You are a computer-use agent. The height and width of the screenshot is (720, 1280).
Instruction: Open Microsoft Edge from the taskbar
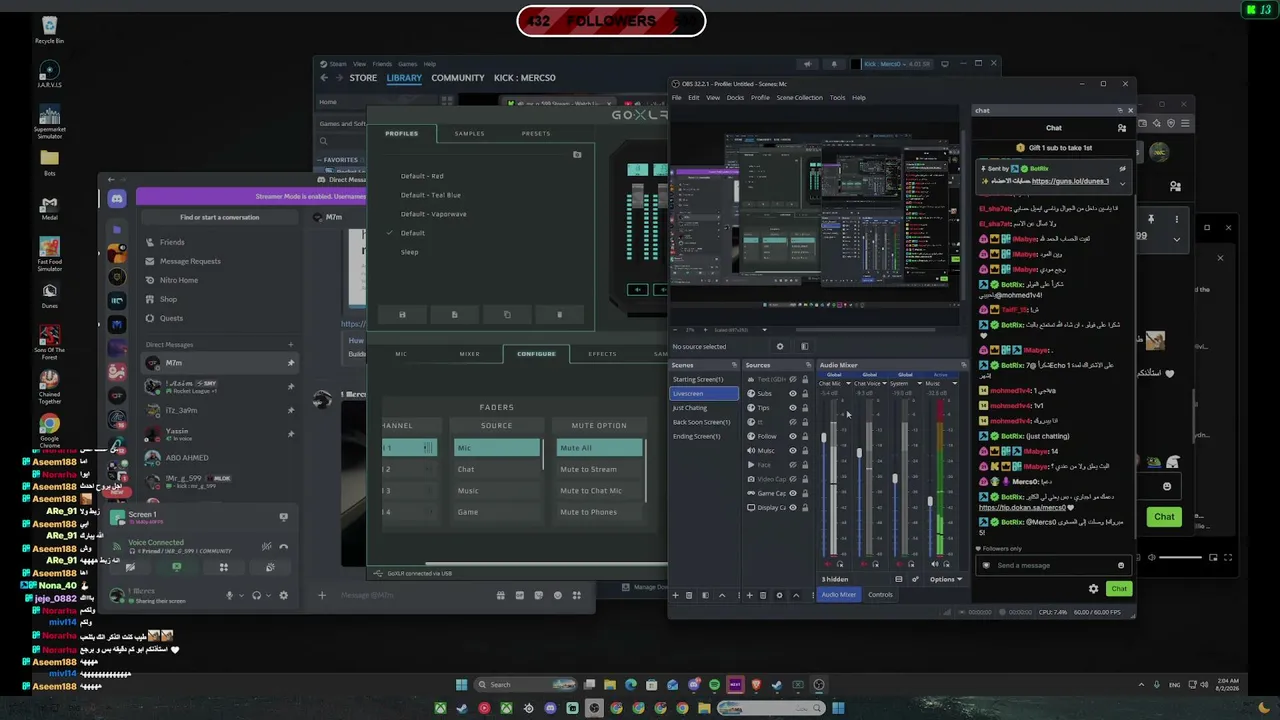pos(631,685)
